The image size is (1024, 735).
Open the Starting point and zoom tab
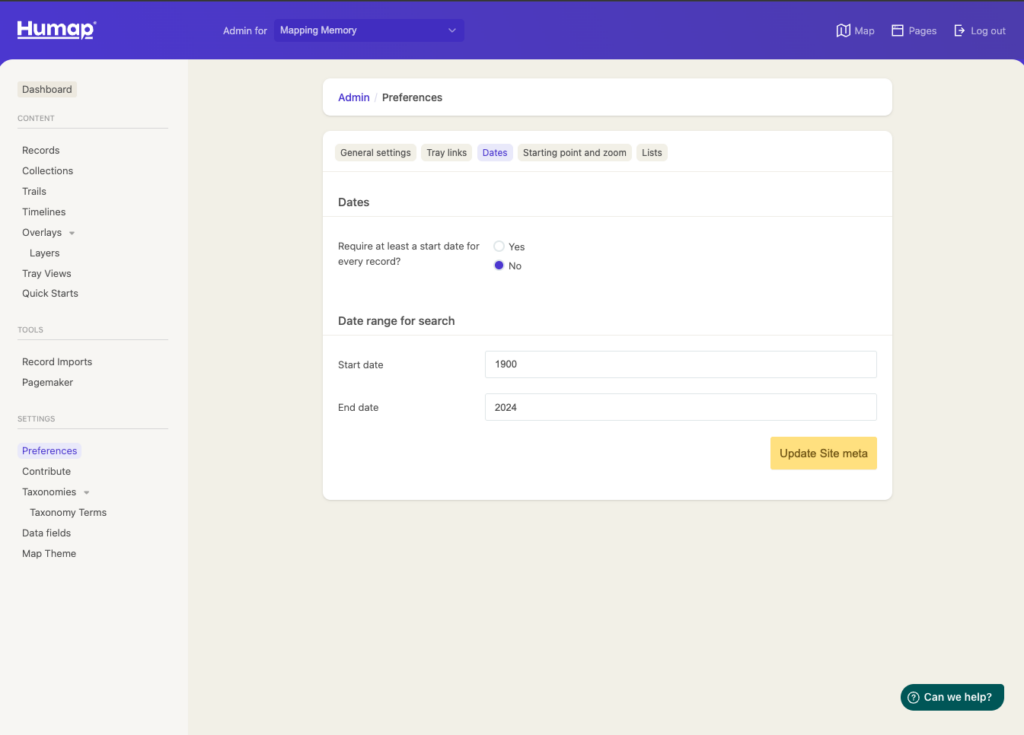(574, 153)
